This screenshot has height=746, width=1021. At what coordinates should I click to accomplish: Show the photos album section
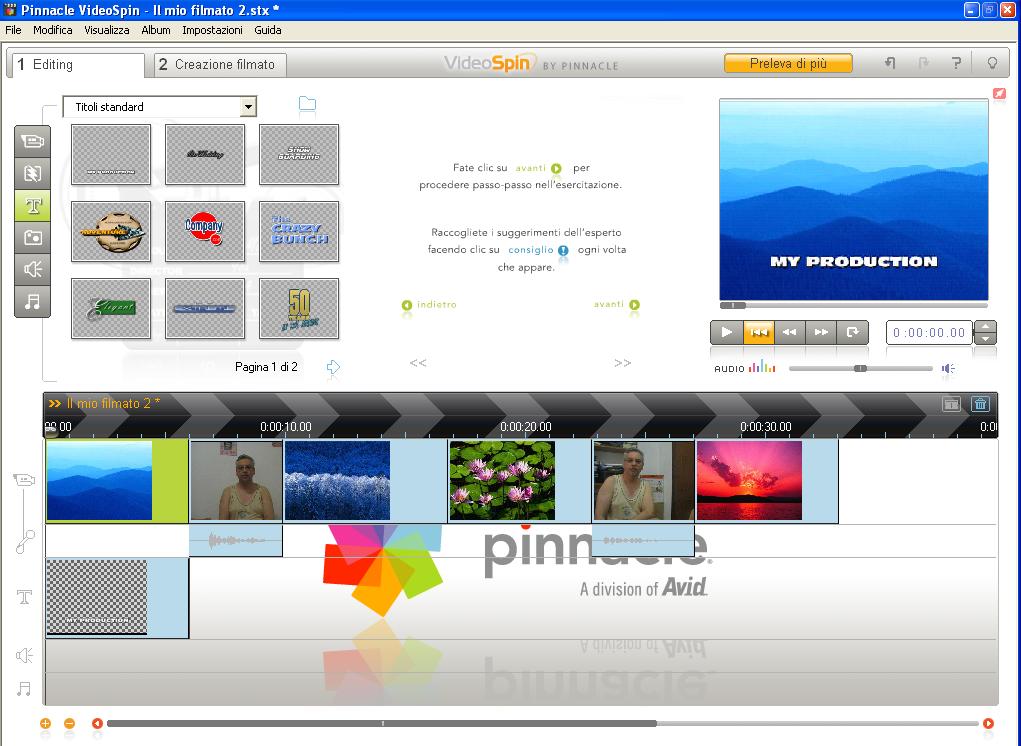pyautogui.click(x=33, y=237)
